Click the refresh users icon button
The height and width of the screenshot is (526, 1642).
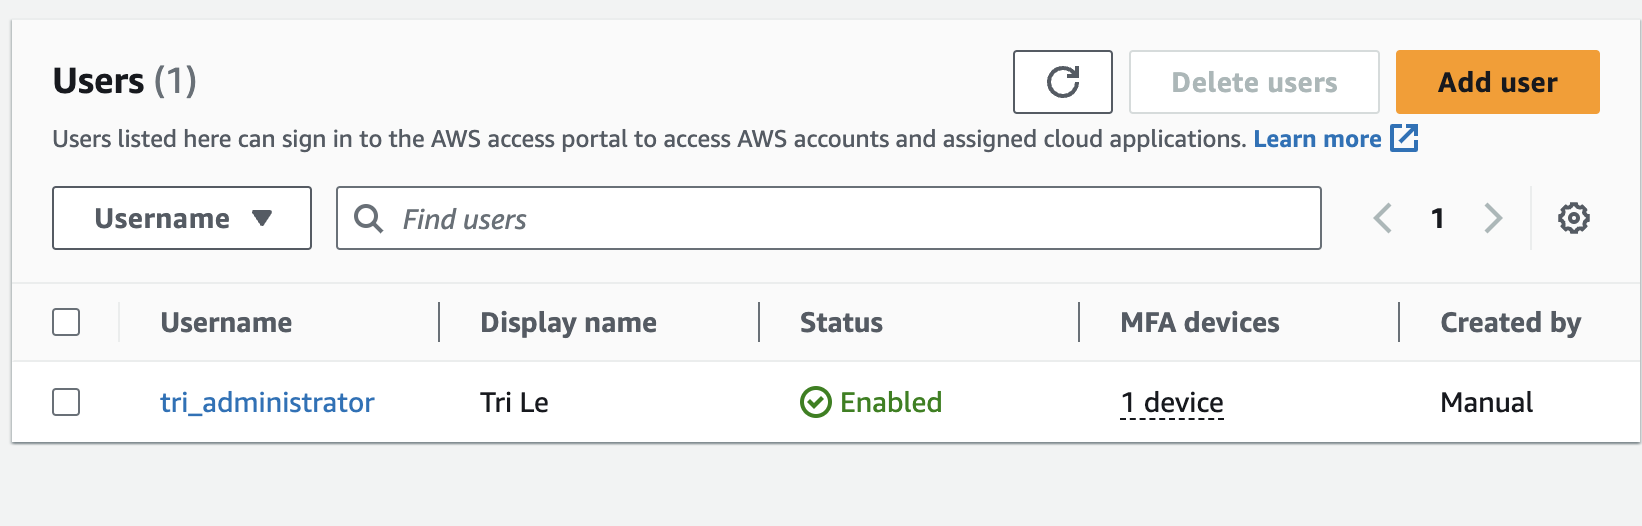(x=1062, y=82)
